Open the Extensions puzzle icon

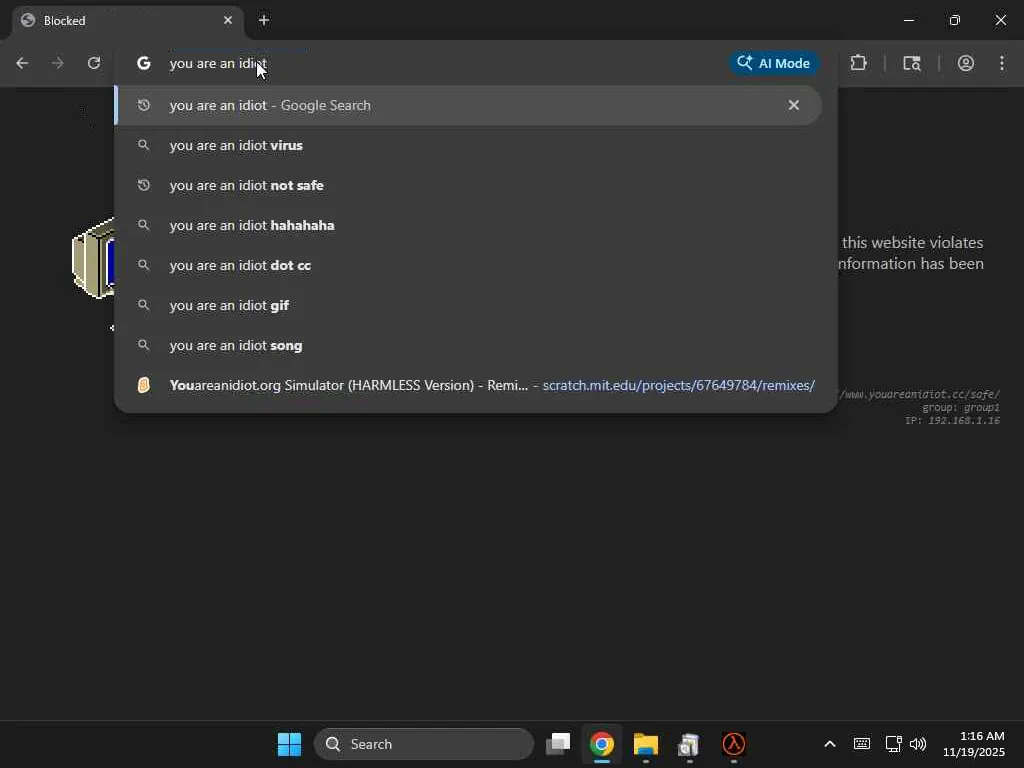coord(859,63)
